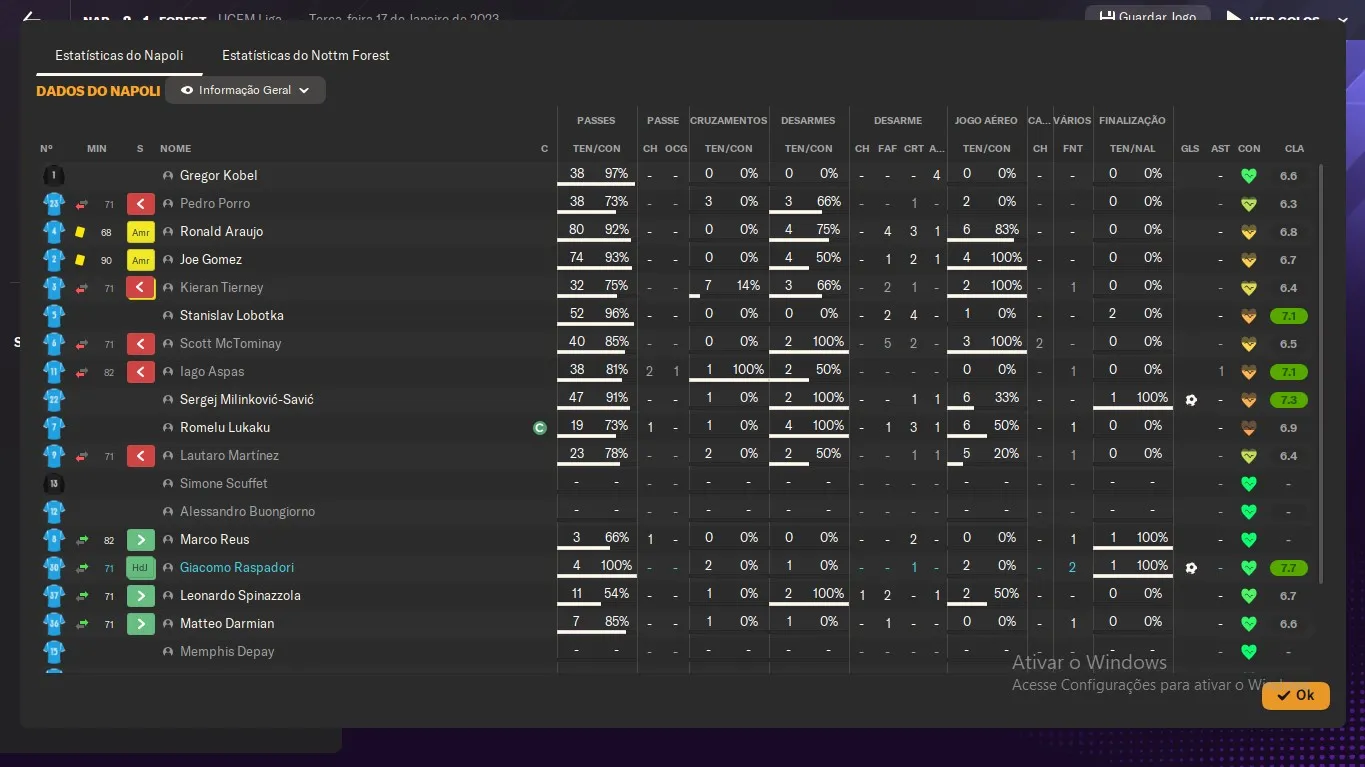Switch to Estatísticas do Nottm Forest tab
This screenshot has height=767, width=1365.
(305, 55)
